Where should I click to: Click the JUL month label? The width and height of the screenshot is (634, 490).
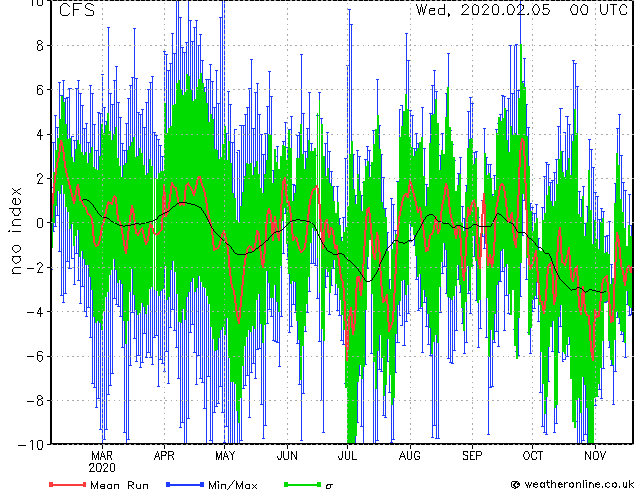347,456
